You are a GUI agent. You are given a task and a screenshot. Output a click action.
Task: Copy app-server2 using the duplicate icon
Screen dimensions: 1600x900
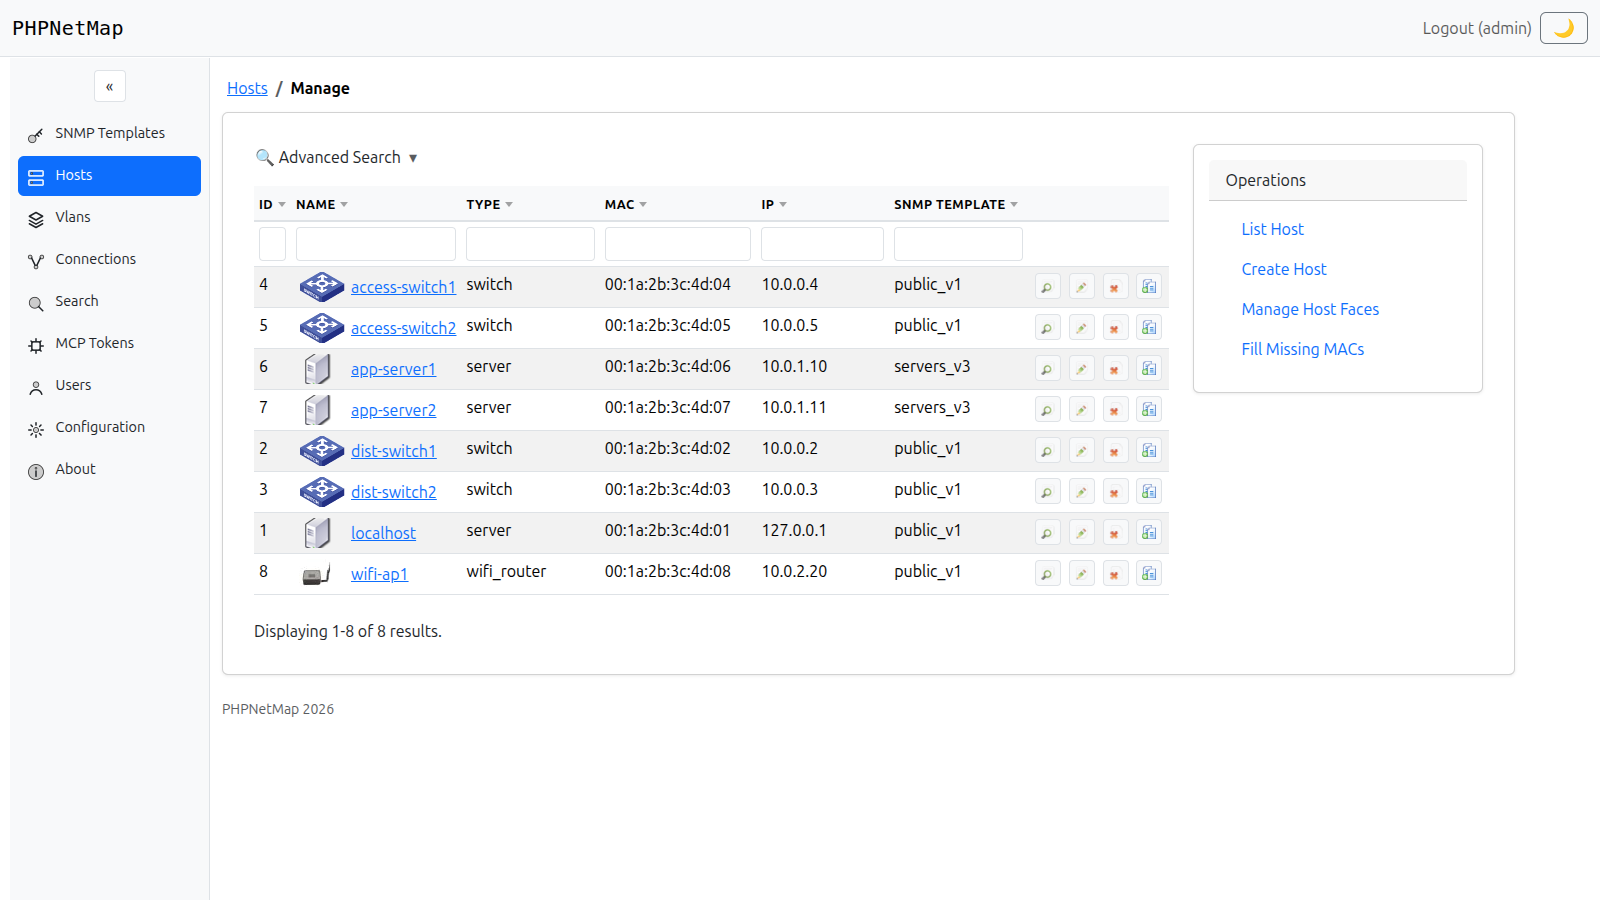click(x=1149, y=410)
